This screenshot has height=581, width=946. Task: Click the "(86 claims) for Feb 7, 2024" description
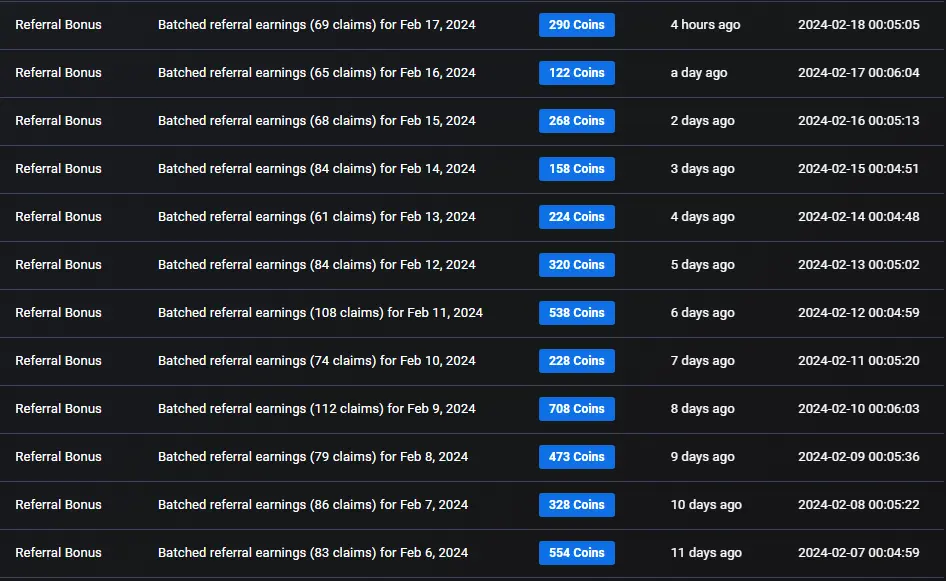313,504
